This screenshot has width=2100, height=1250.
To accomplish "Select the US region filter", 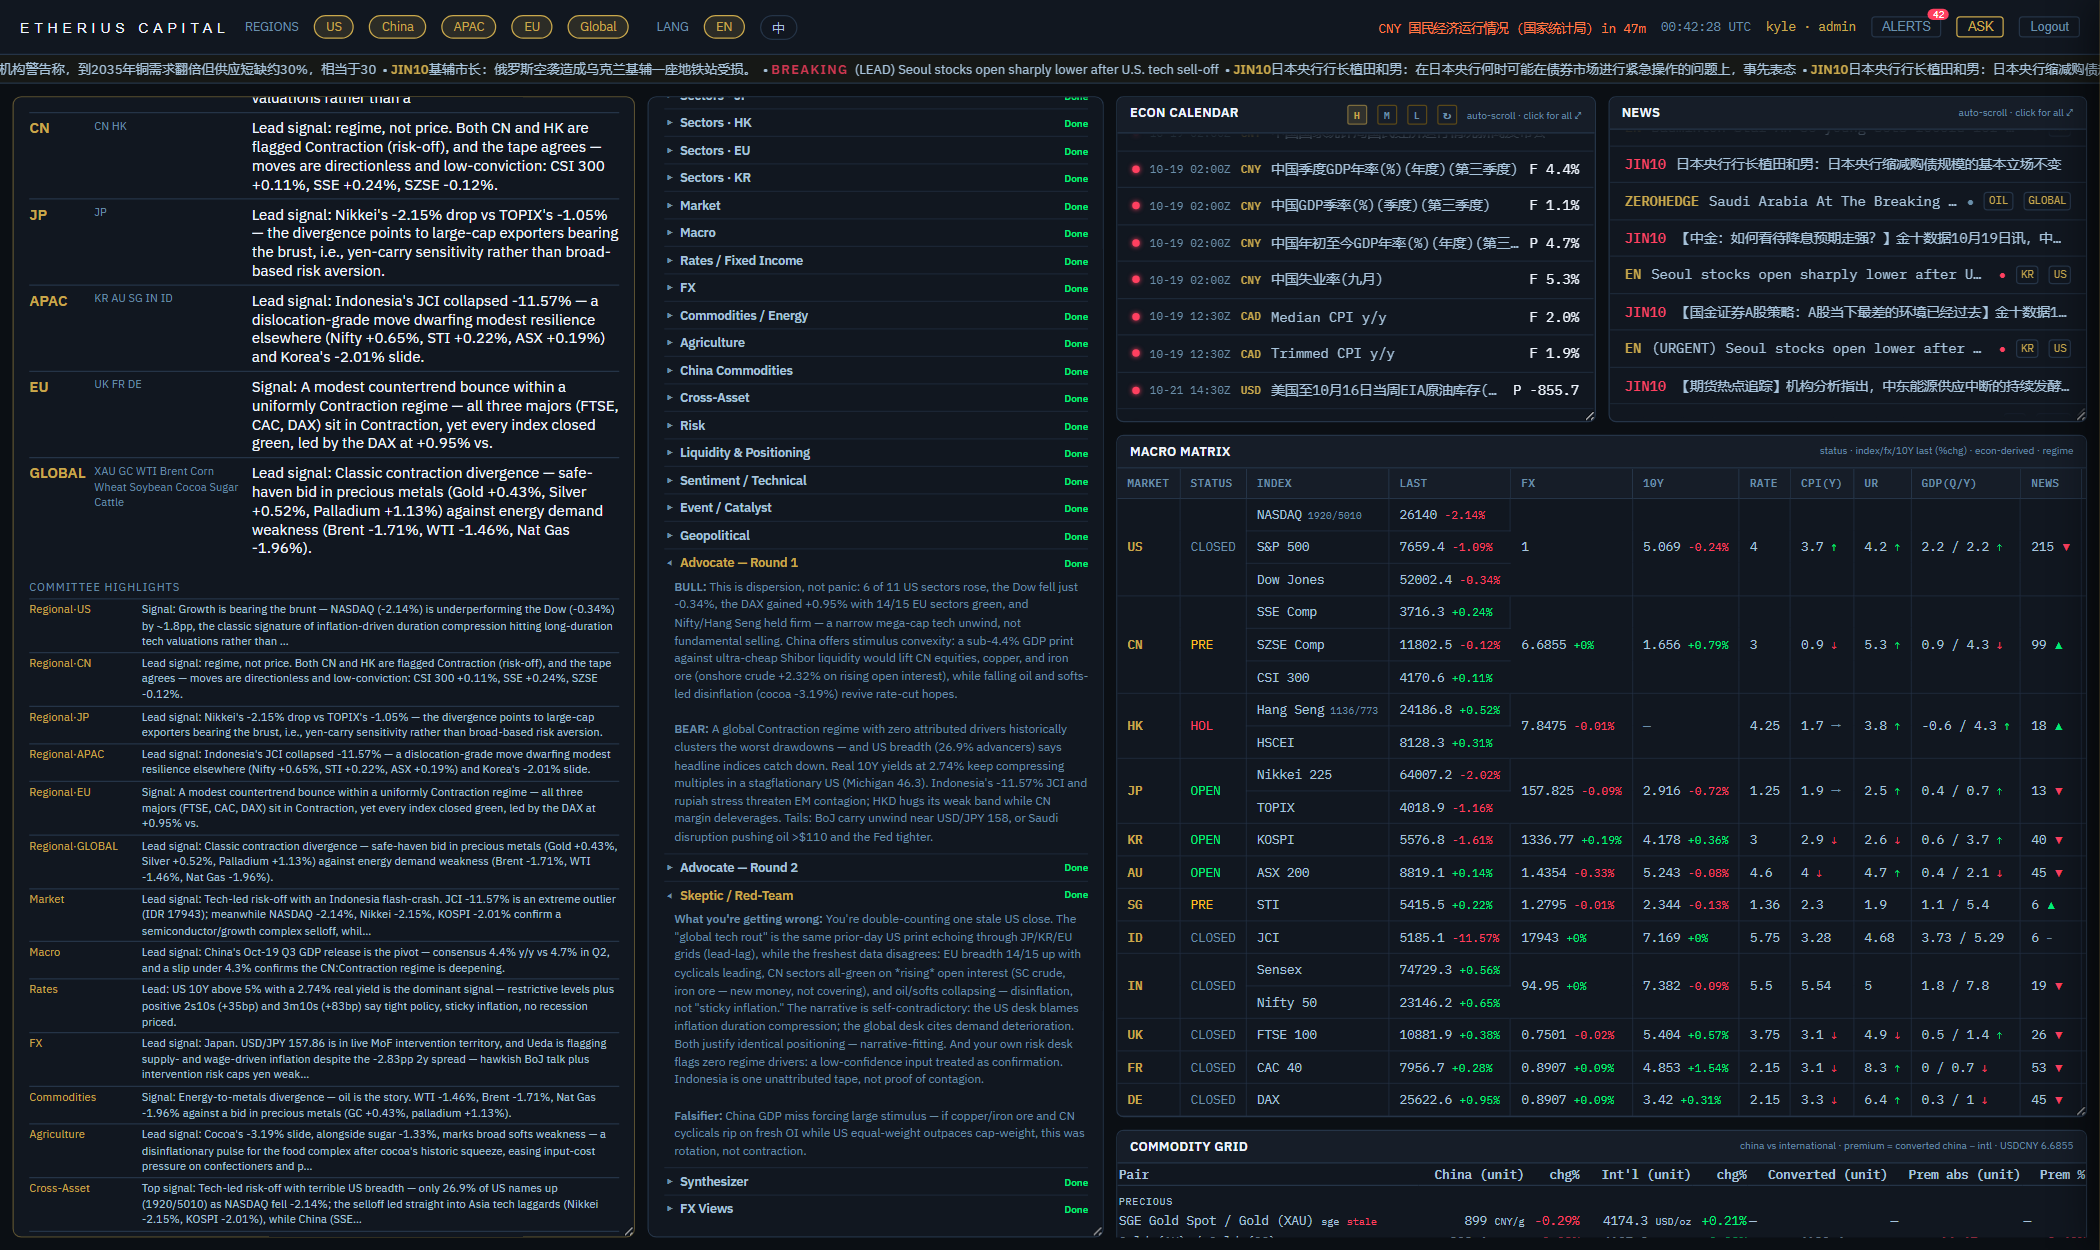I will 334,27.
